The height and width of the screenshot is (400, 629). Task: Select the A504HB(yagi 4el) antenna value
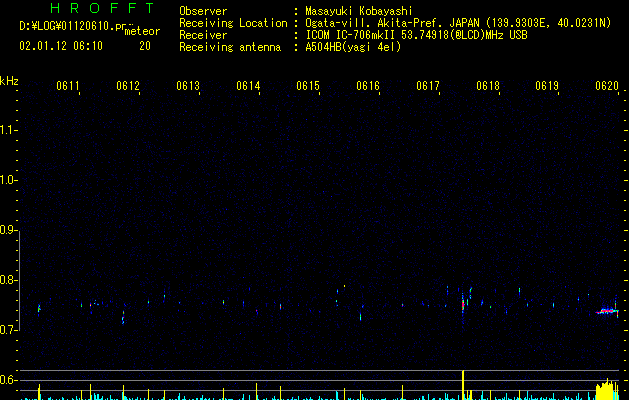point(353,47)
